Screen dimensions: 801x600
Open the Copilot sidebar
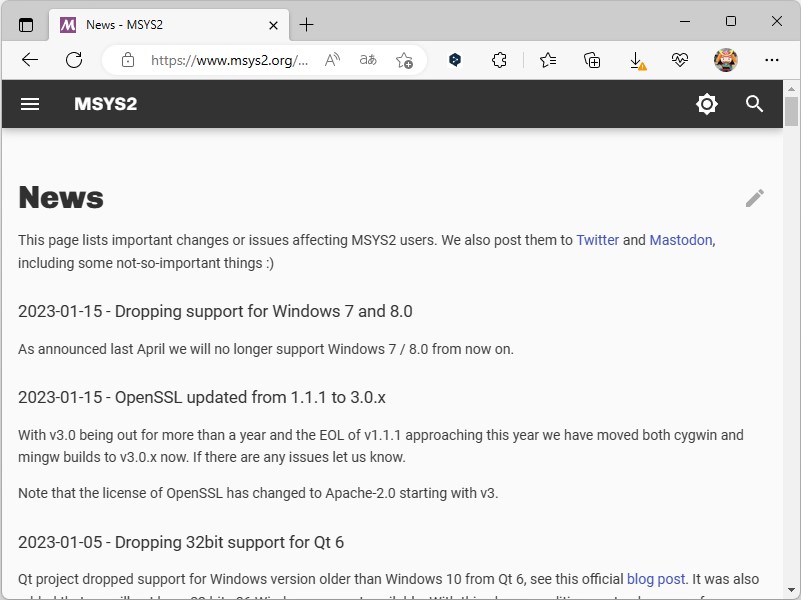pos(454,60)
